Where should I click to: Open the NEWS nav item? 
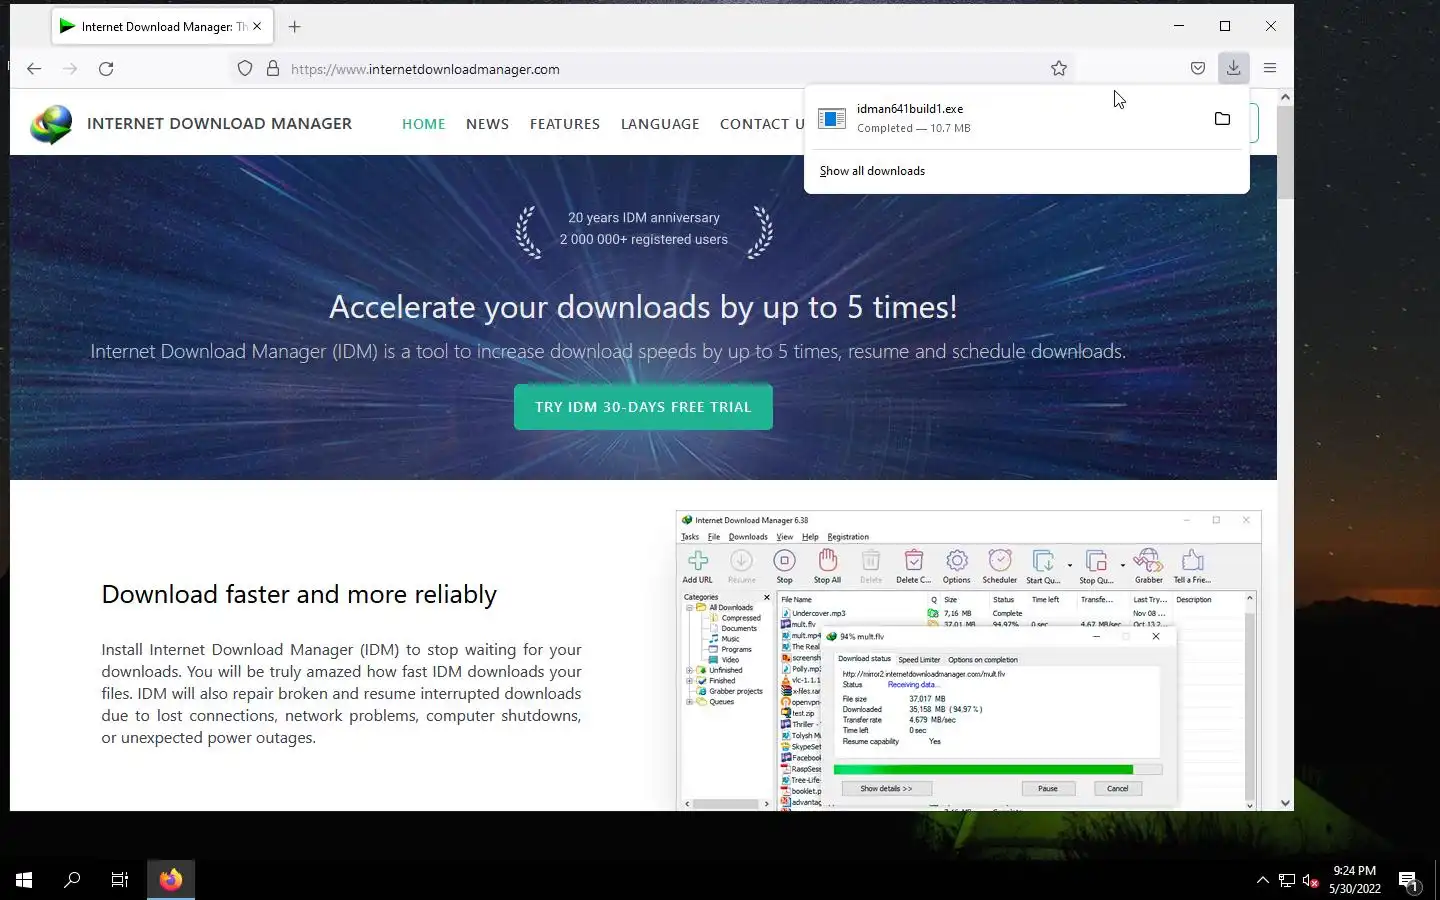pyautogui.click(x=487, y=124)
